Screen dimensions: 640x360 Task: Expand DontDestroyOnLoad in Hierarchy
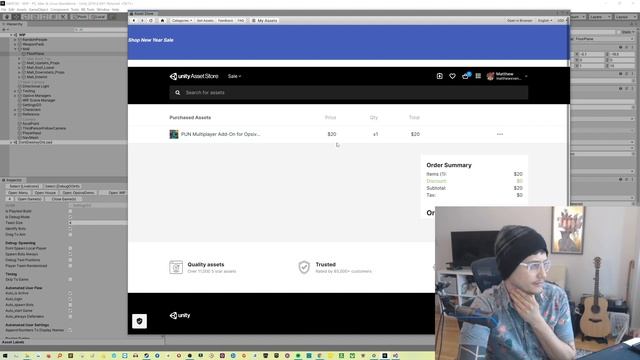tap(11, 142)
